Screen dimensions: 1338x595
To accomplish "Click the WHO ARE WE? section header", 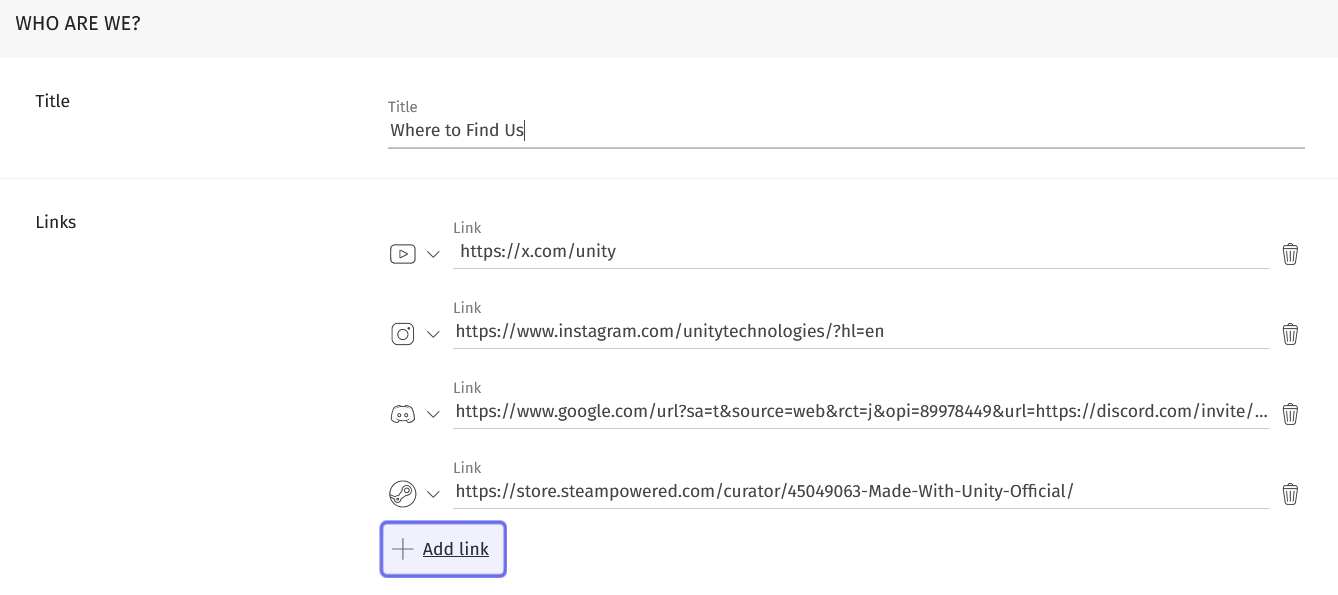I will [78, 24].
